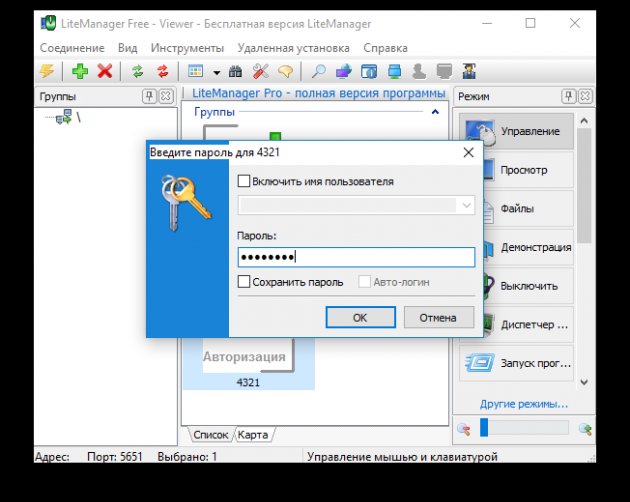Click the zoom out magnifier icon
This screenshot has width=630, height=502.
tap(464, 429)
